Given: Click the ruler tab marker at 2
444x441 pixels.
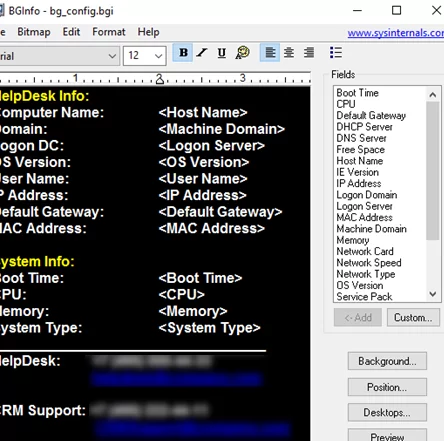Looking at the screenshot, I should point(160,80).
